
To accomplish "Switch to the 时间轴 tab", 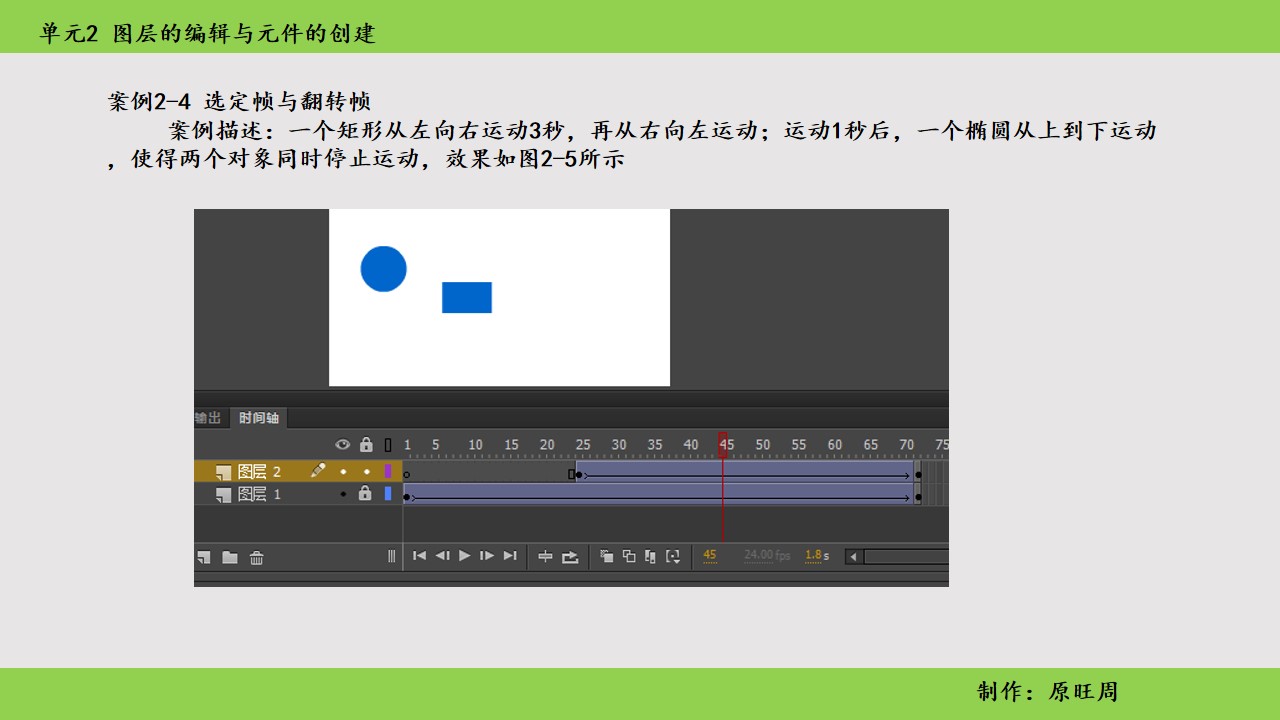I will [259, 418].
